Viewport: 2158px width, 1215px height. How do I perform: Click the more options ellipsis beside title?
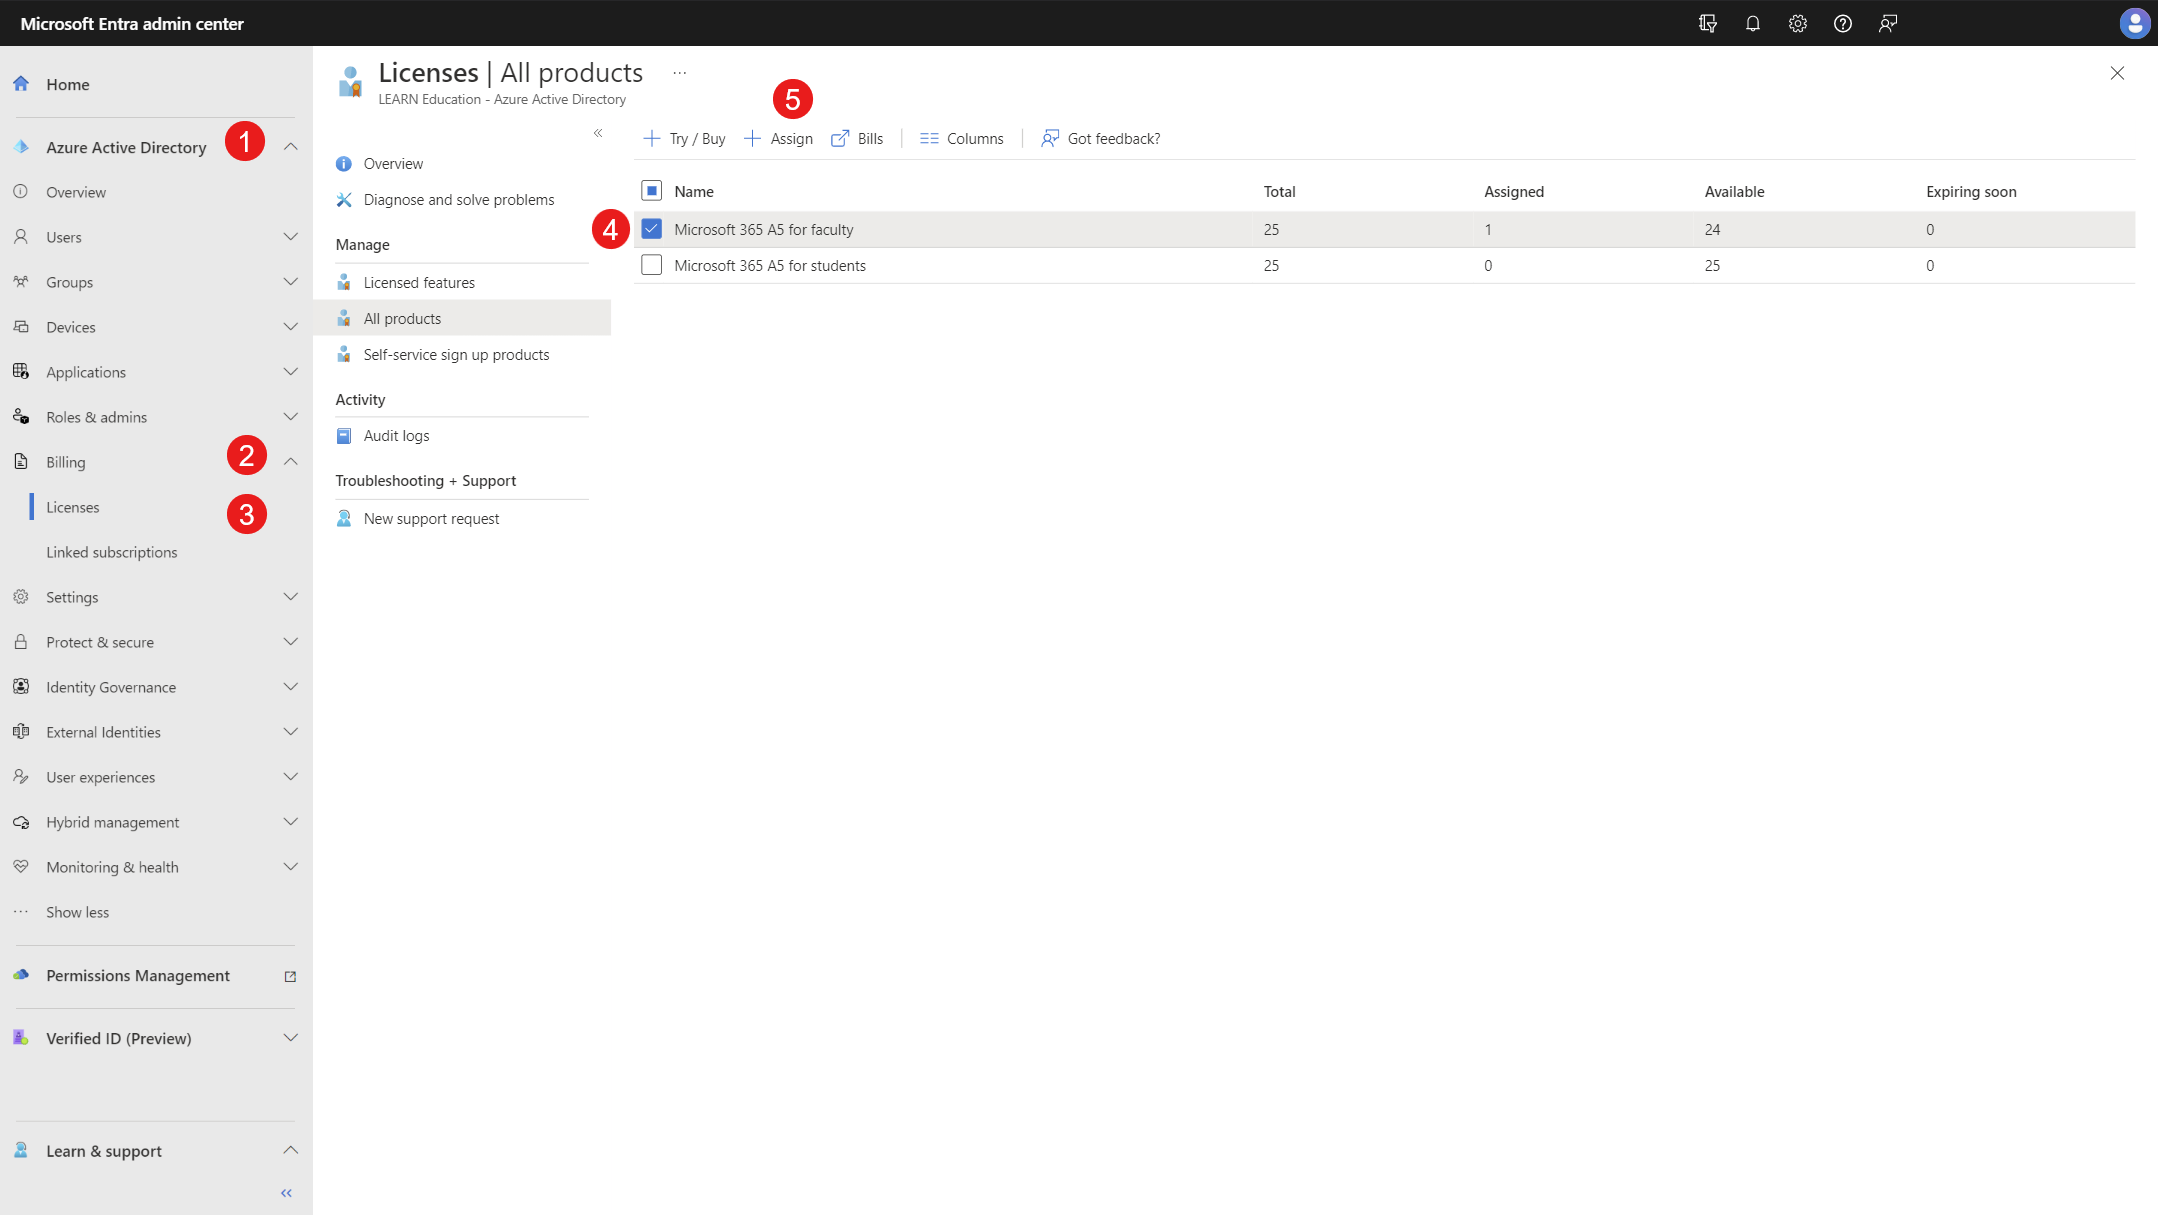[x=680, y=73]
